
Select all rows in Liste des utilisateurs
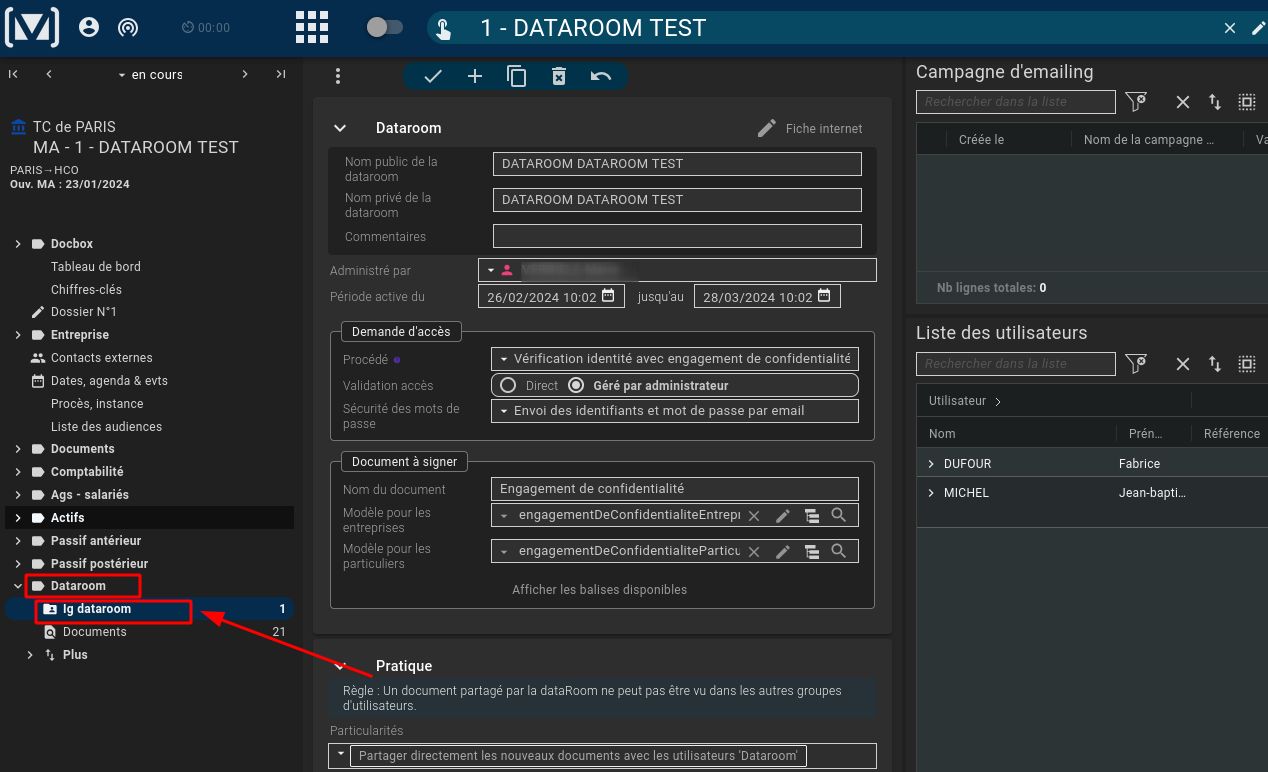(1247, 364)
